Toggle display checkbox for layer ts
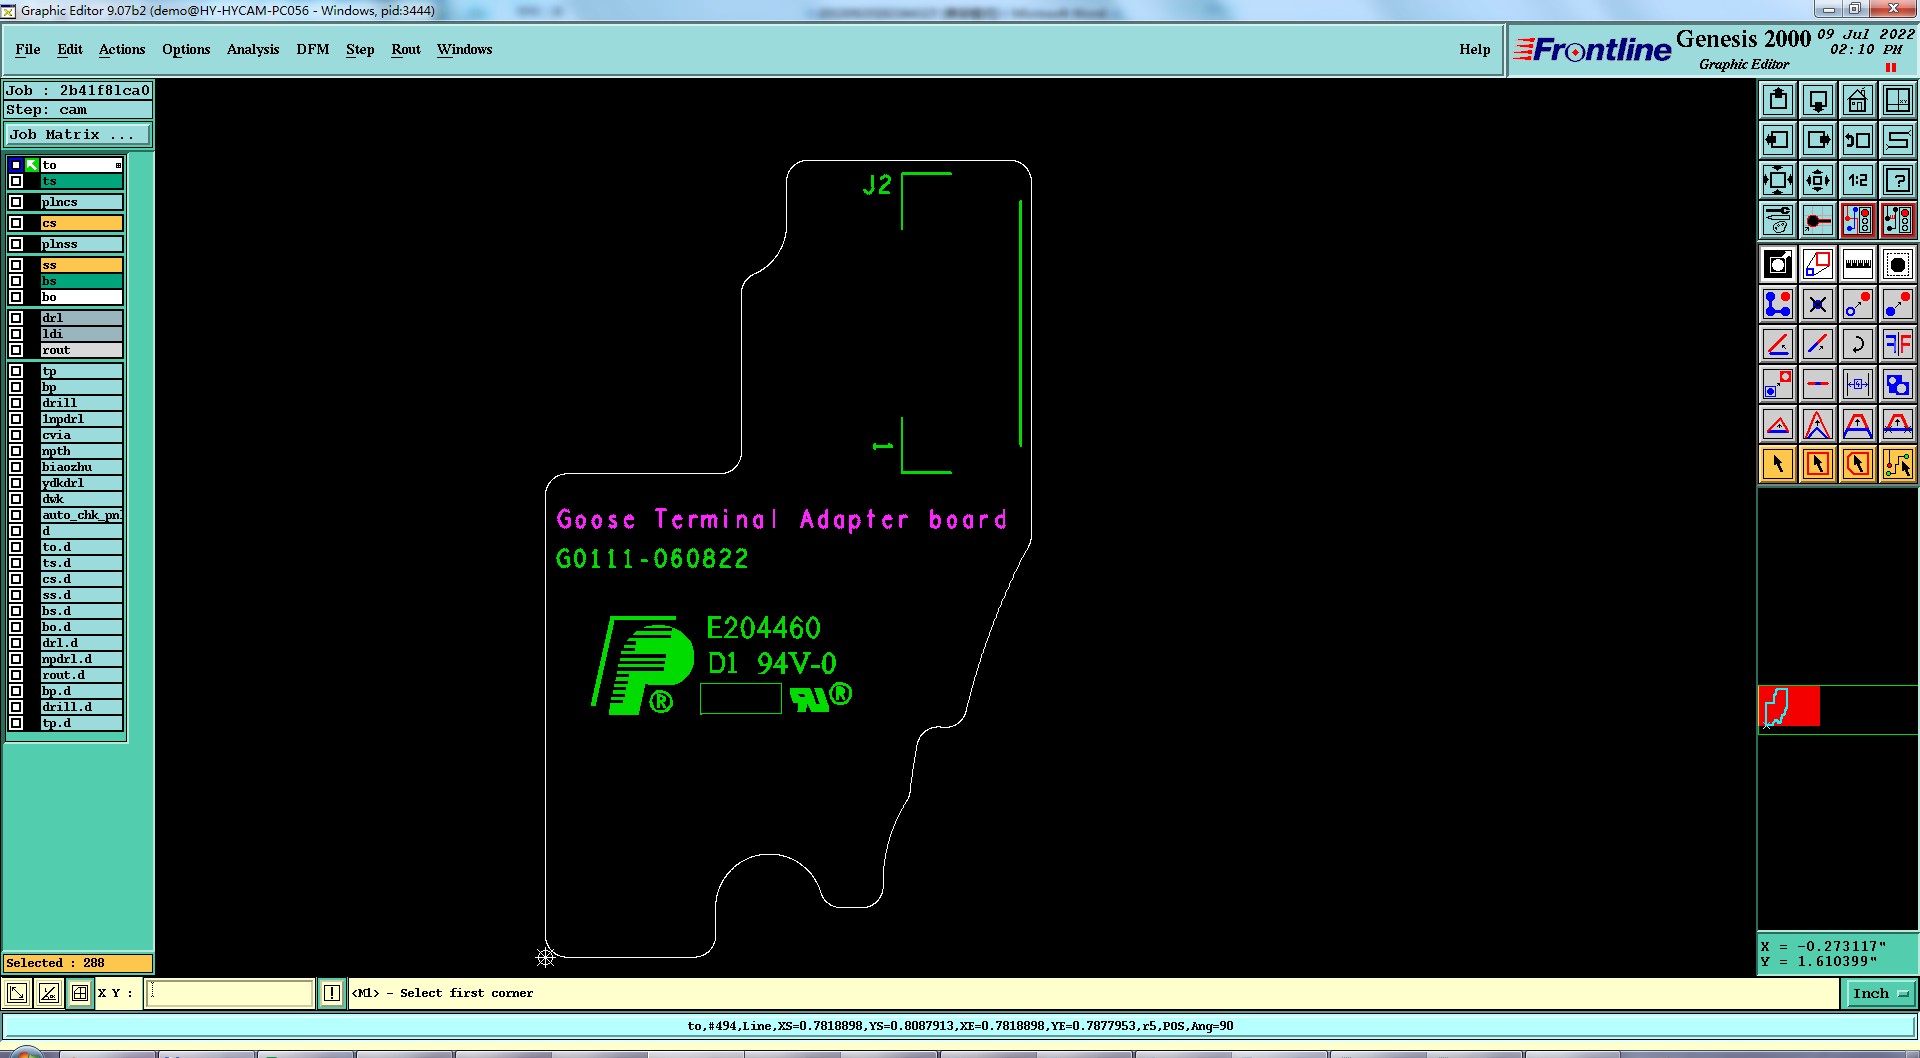 (16, 181)
